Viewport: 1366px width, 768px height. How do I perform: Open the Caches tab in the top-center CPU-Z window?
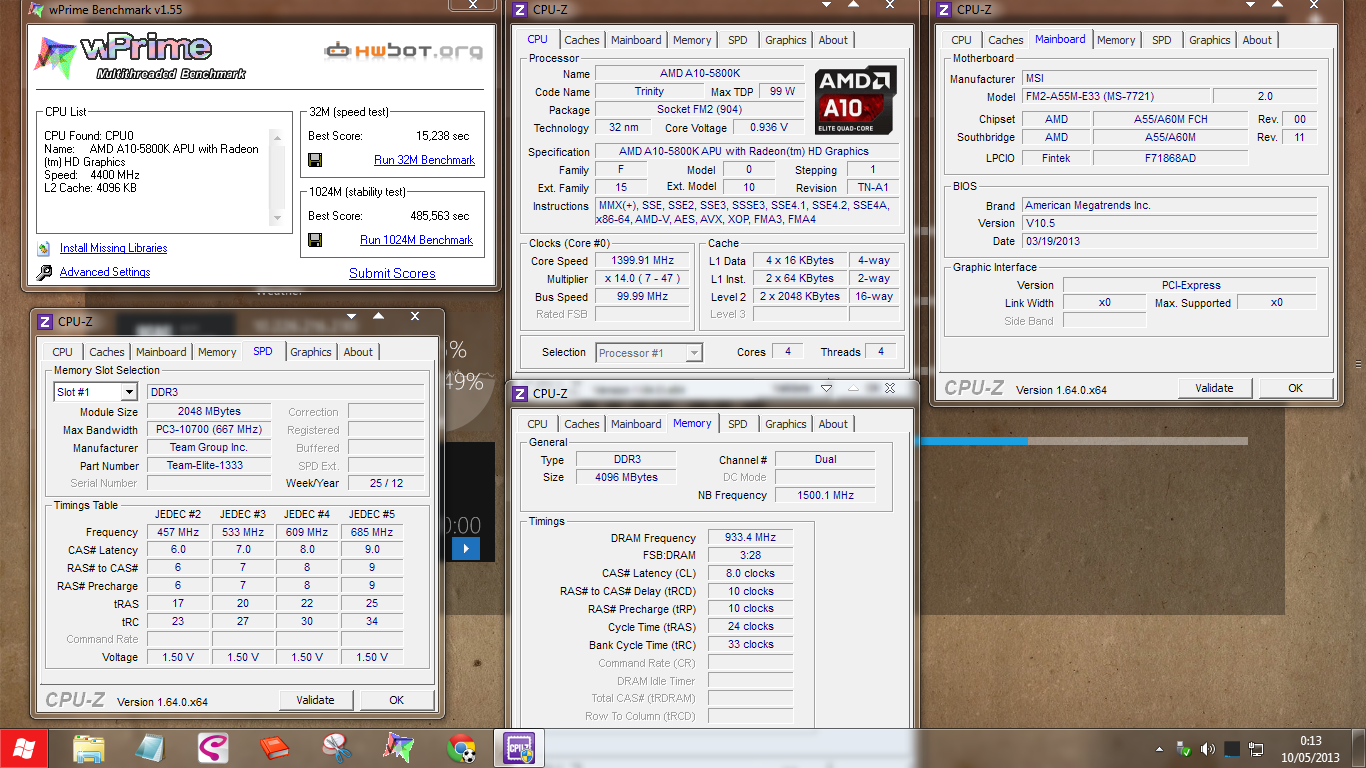(581, 40)
